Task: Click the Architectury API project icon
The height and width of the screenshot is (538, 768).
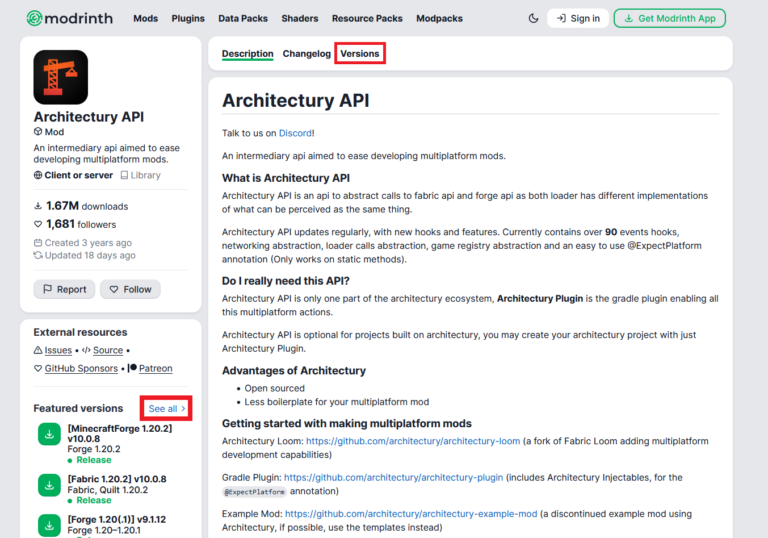Action: pyautogui.click(x=60, y=77)
